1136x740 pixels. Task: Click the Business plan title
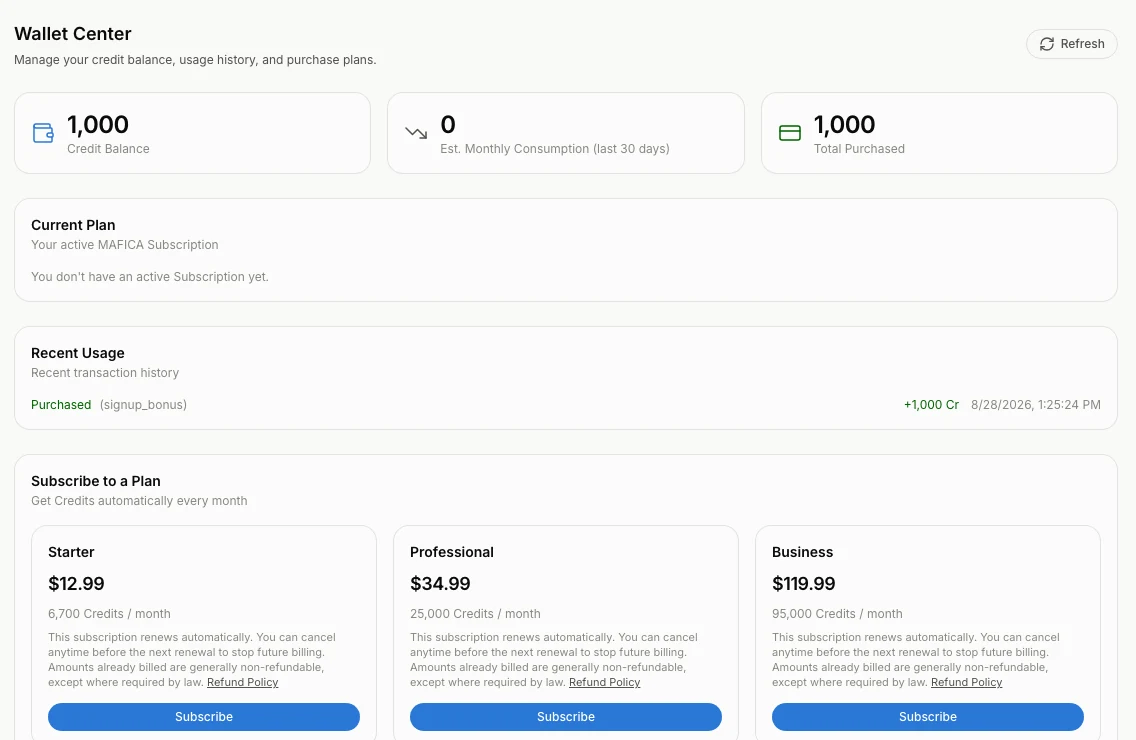click(802, 552)
